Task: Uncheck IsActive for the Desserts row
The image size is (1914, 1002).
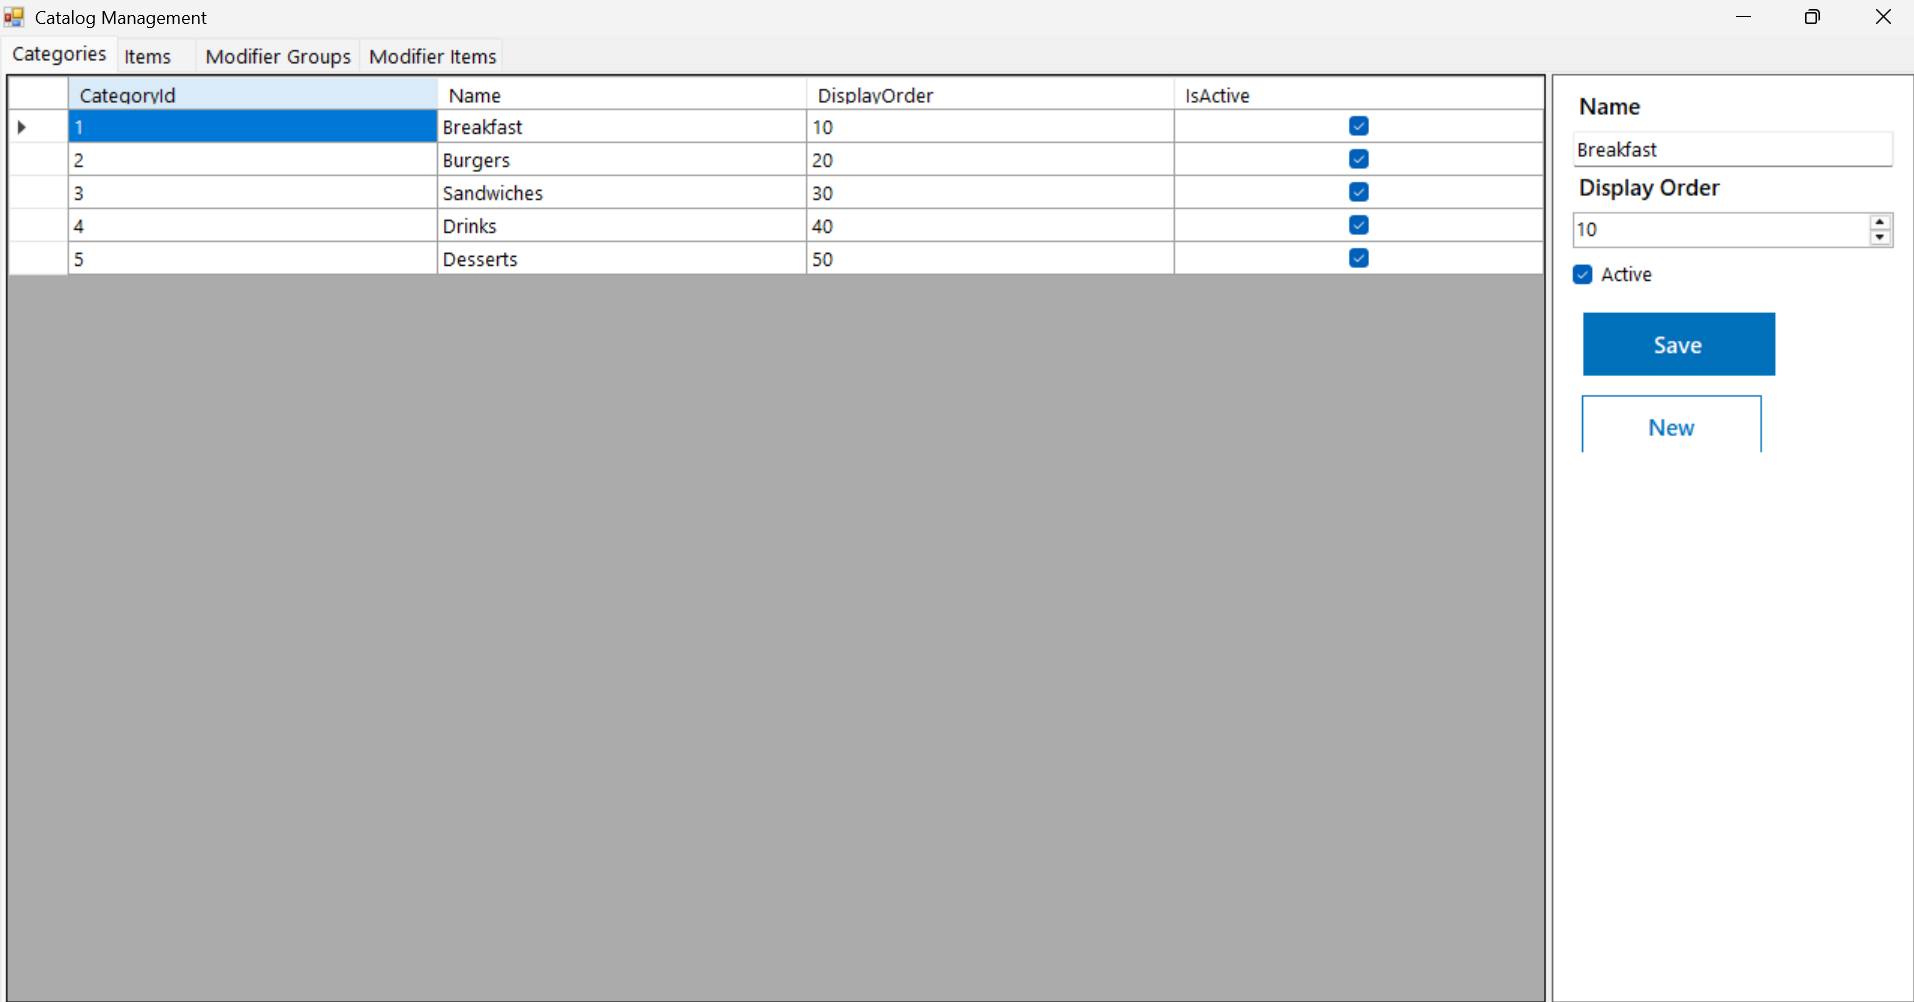Action: (1357, 258)
